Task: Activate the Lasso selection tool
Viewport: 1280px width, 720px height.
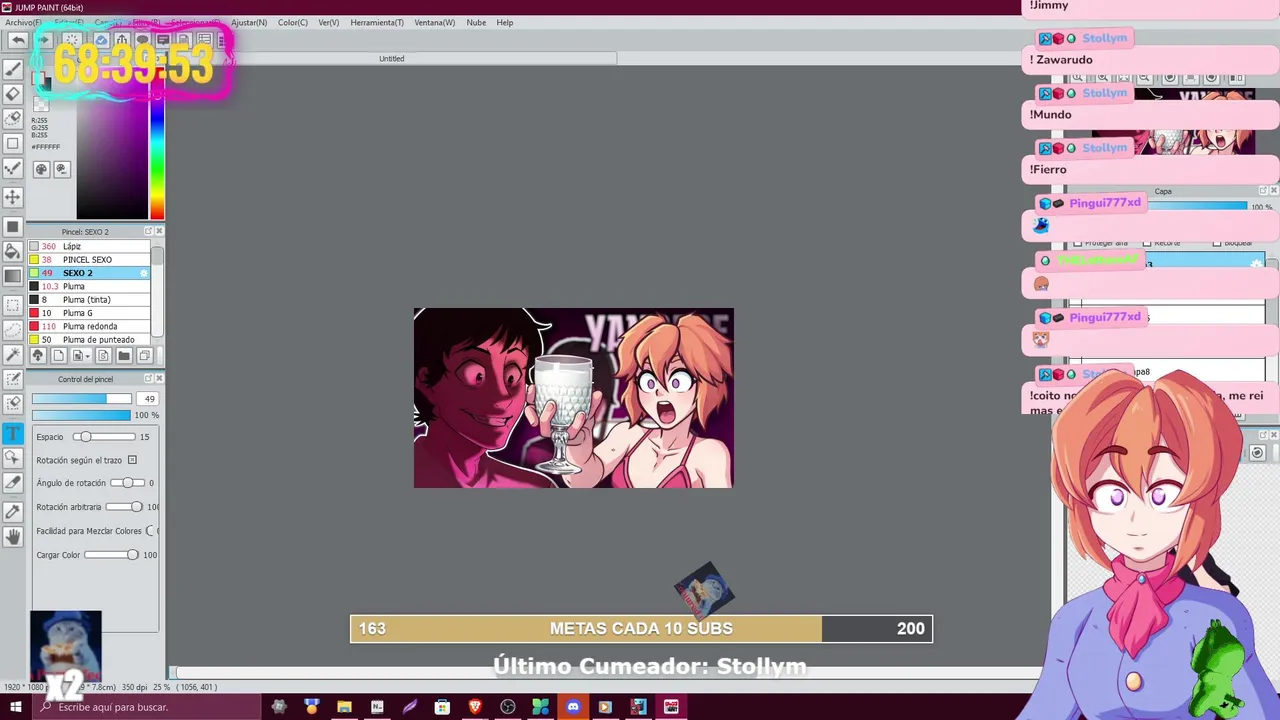Action: [x=13, y=329]
